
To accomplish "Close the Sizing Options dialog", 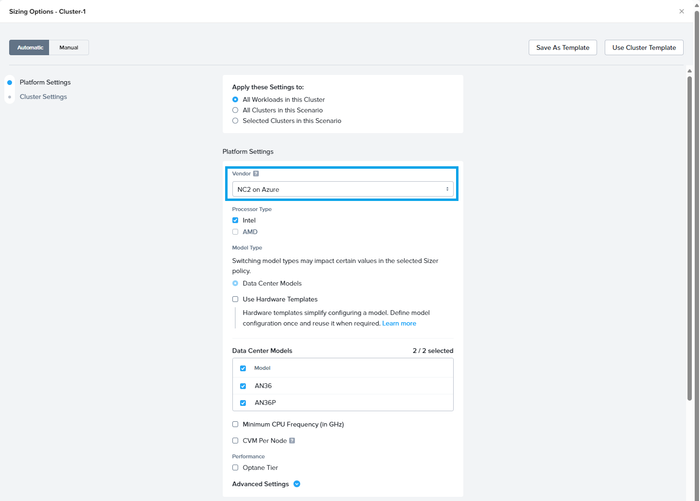I will 681,12.
